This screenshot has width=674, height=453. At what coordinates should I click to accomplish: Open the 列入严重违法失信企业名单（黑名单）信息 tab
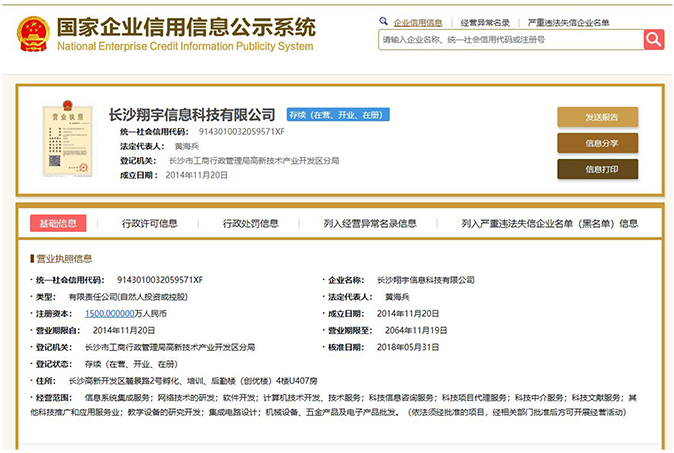pos(549,223)
